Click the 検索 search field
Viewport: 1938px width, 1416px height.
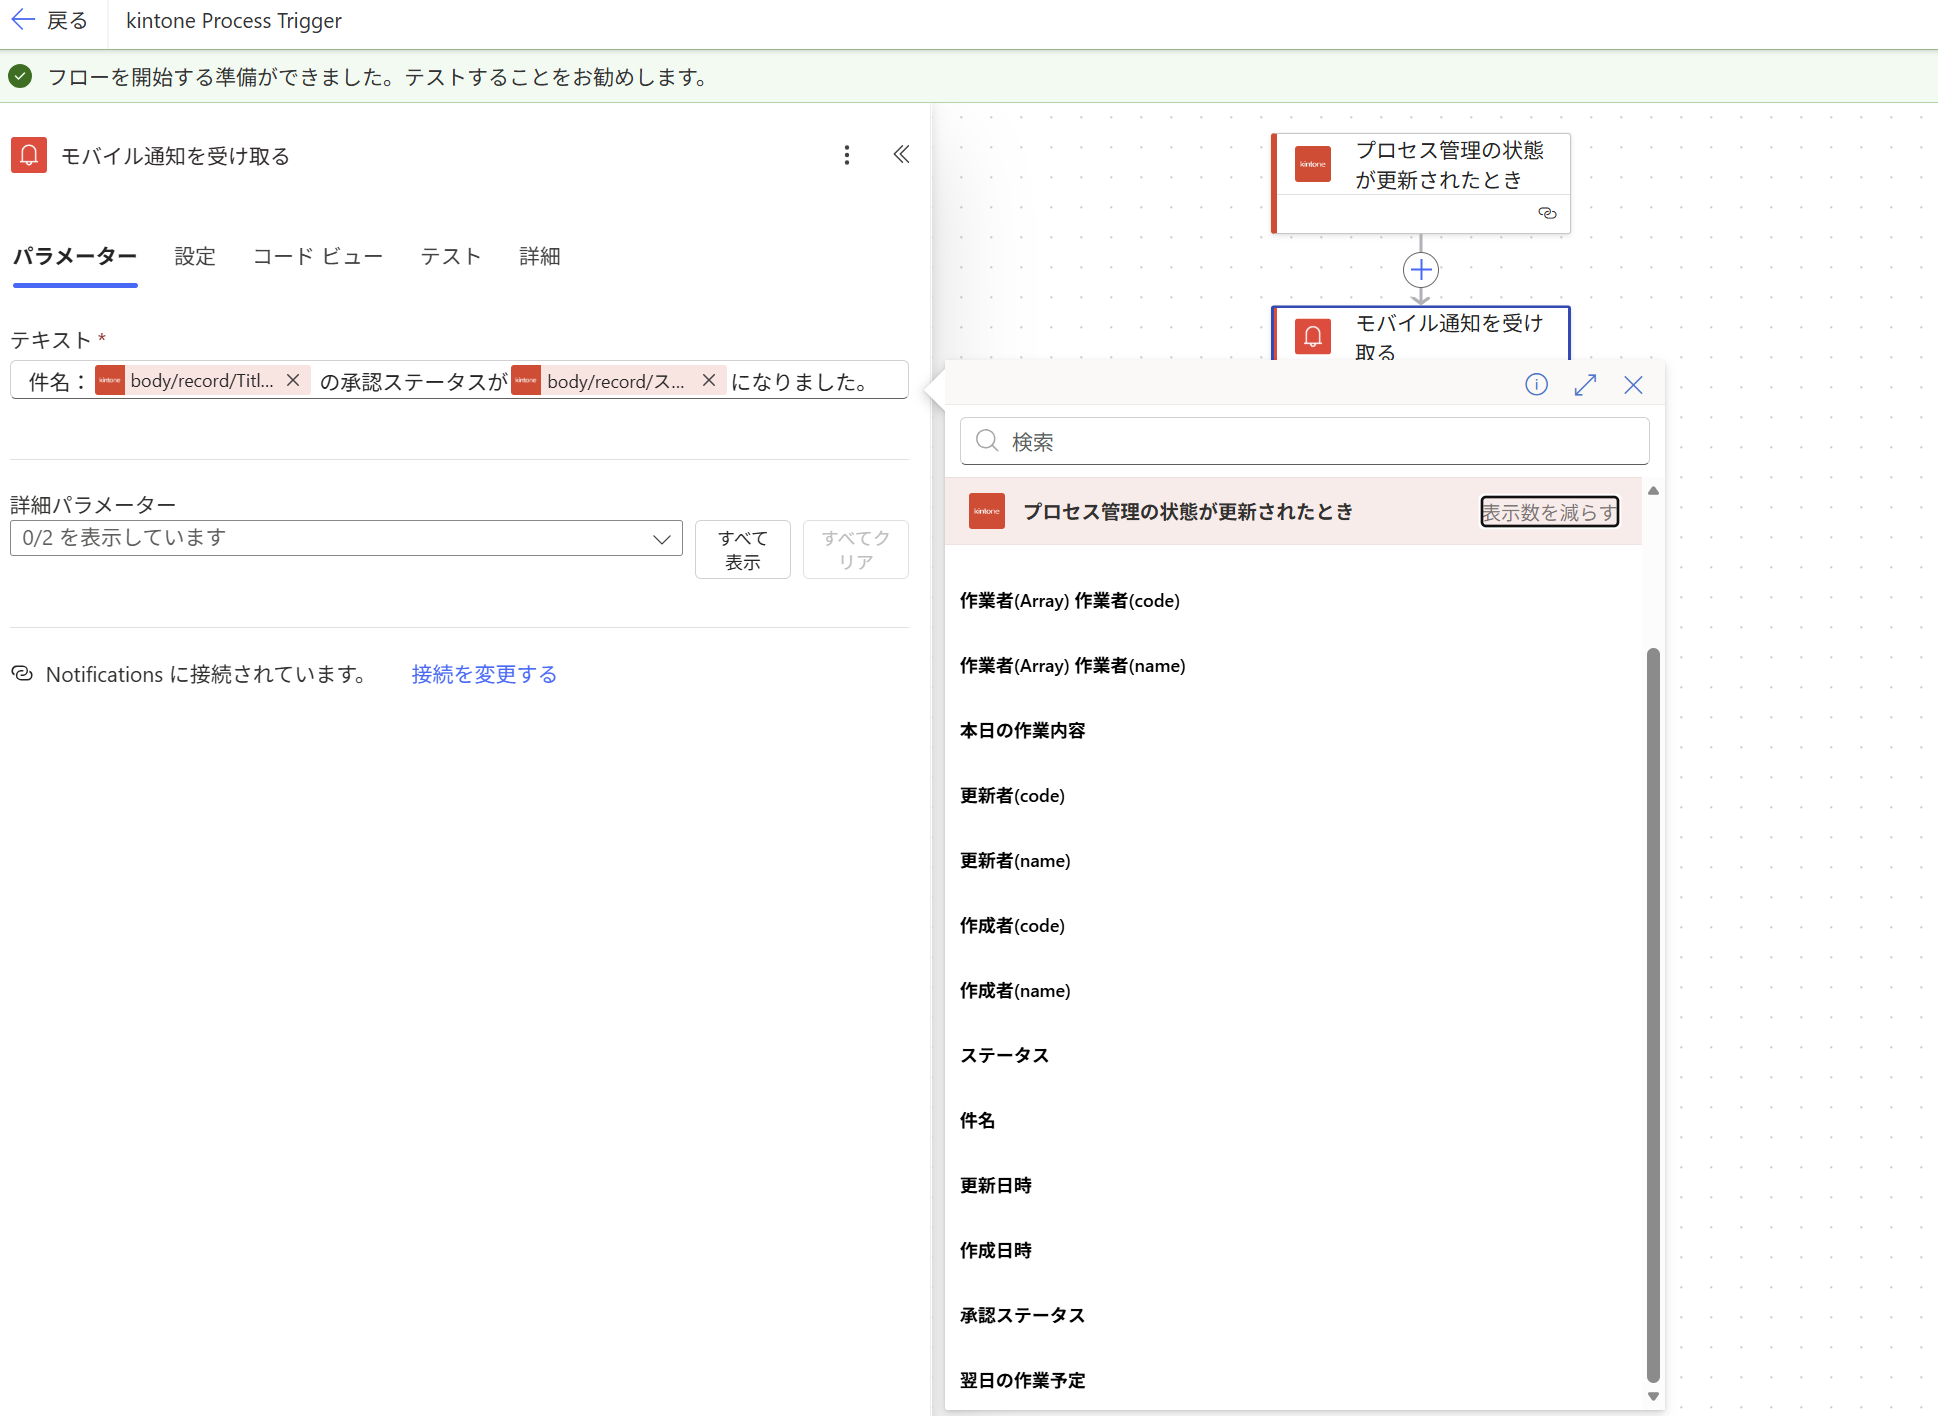pyautogui.click(x=1304, y=441)
